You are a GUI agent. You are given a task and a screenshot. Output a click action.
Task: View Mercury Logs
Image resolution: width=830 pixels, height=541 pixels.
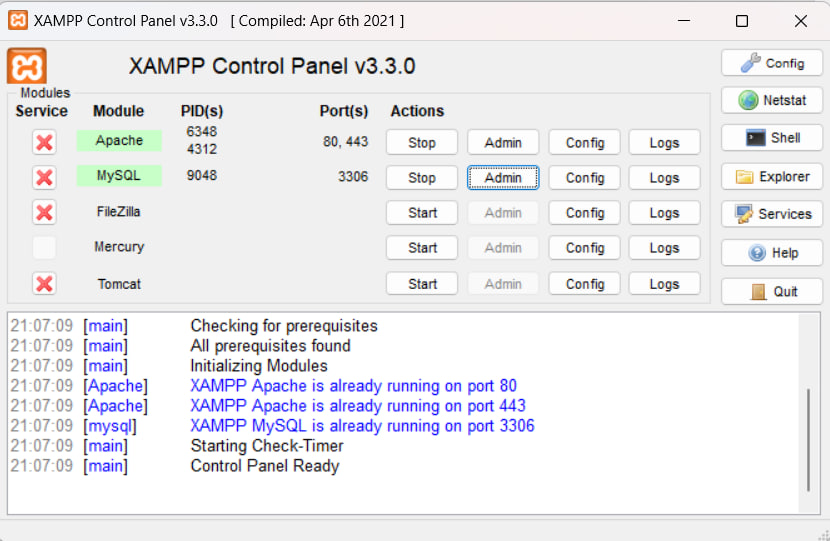tap(664, 247)
